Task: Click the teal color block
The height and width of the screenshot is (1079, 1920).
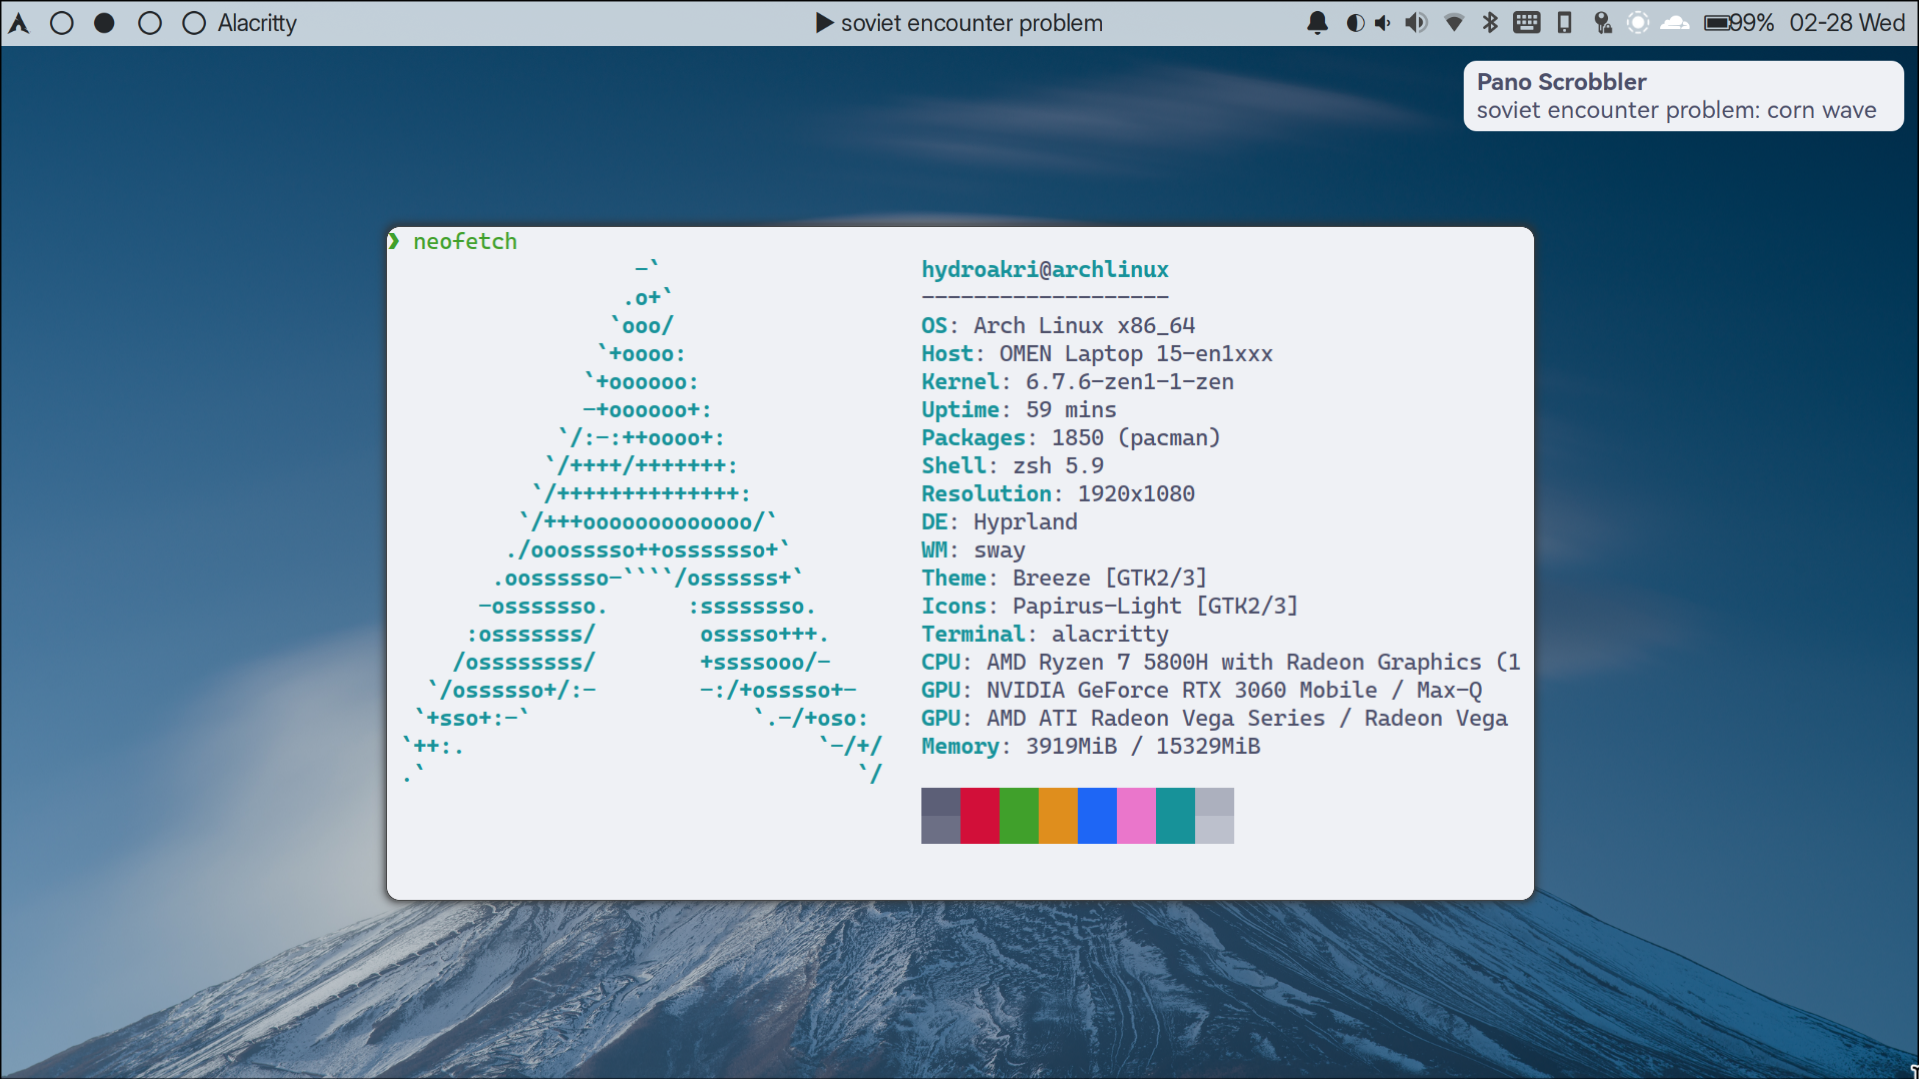Action: (x=1175, y=815)
